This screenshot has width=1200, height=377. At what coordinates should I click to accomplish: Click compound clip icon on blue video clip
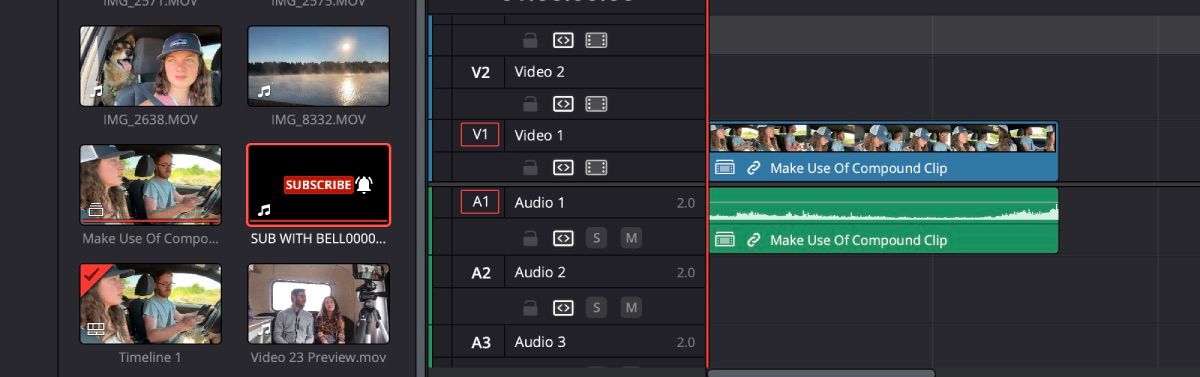(726, 168)
